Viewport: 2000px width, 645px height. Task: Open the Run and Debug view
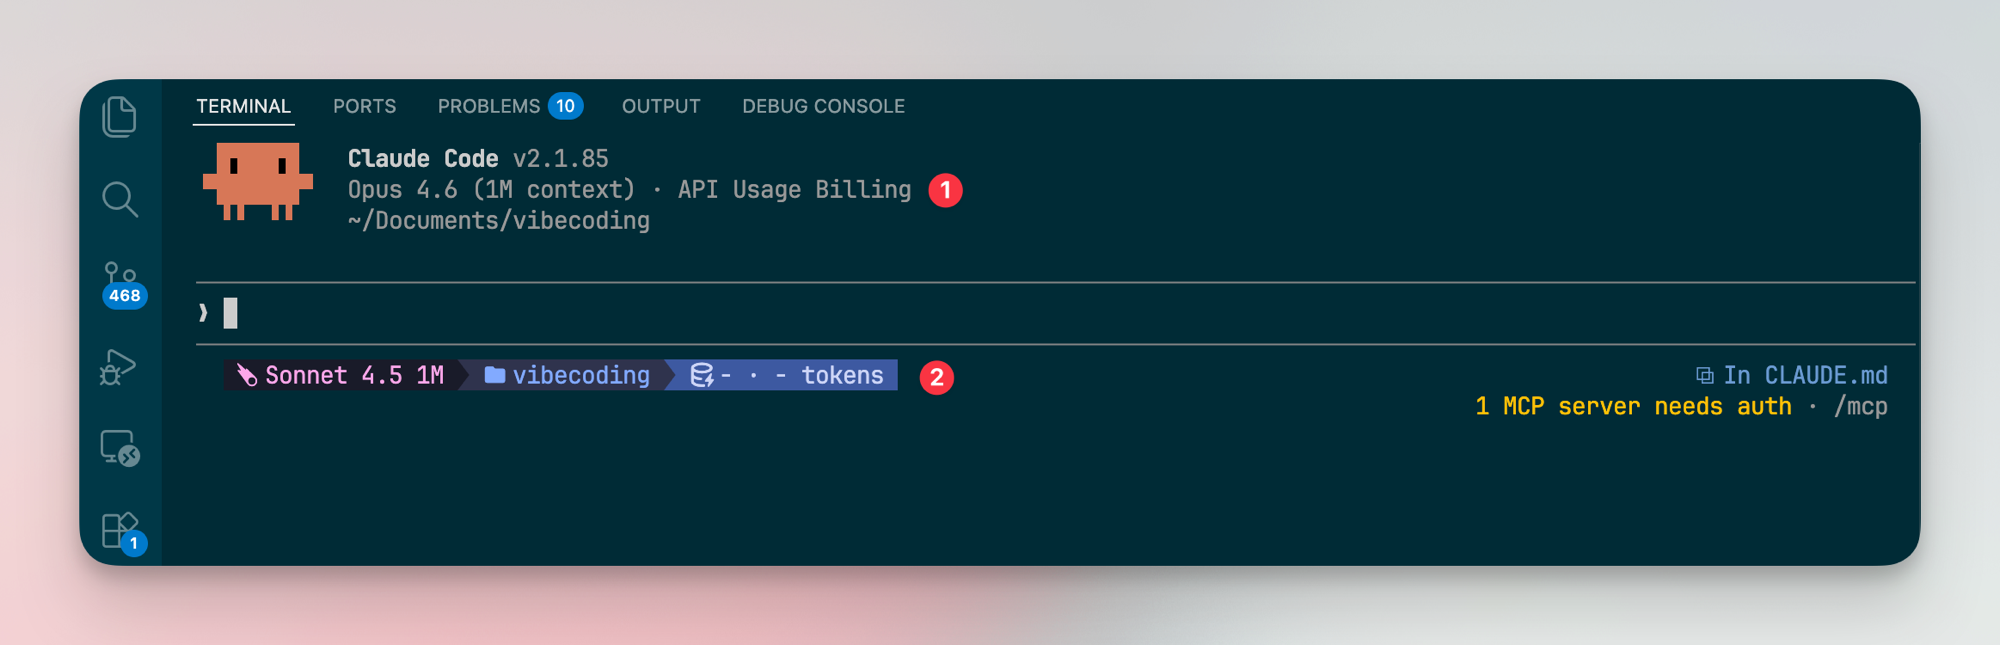click(118, 367)
